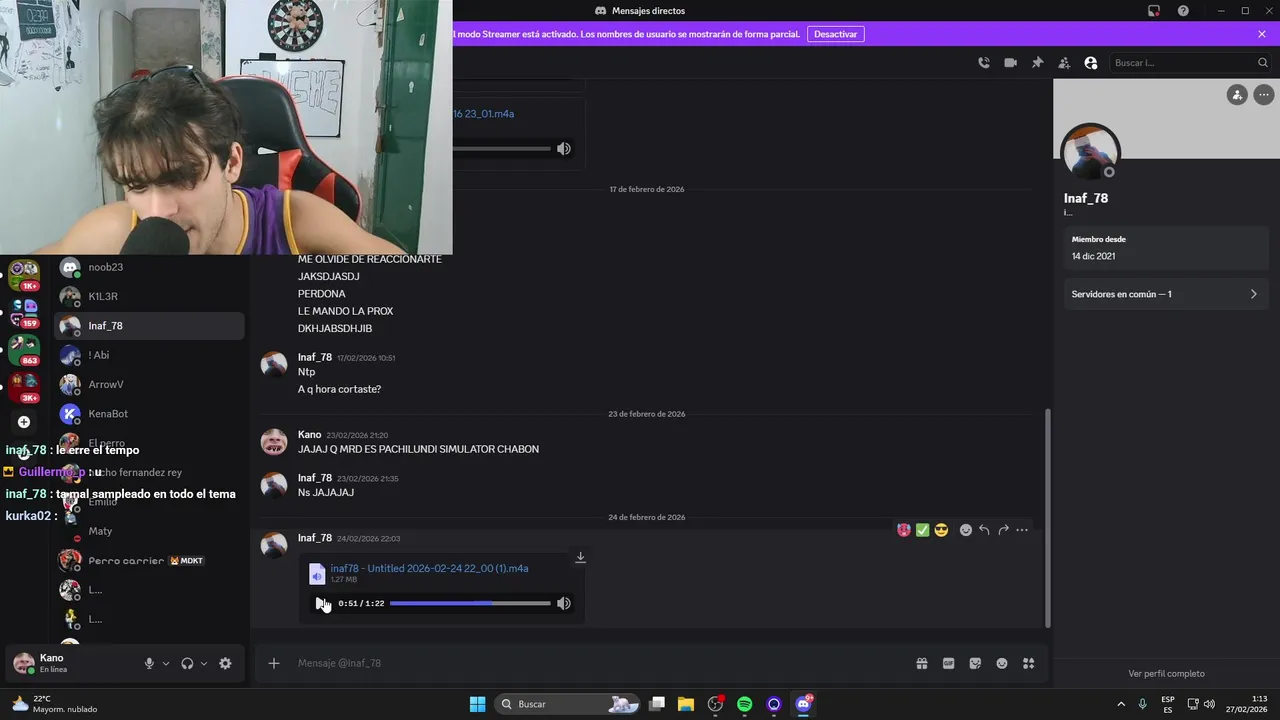Open more options on the profile banner

1264,95
